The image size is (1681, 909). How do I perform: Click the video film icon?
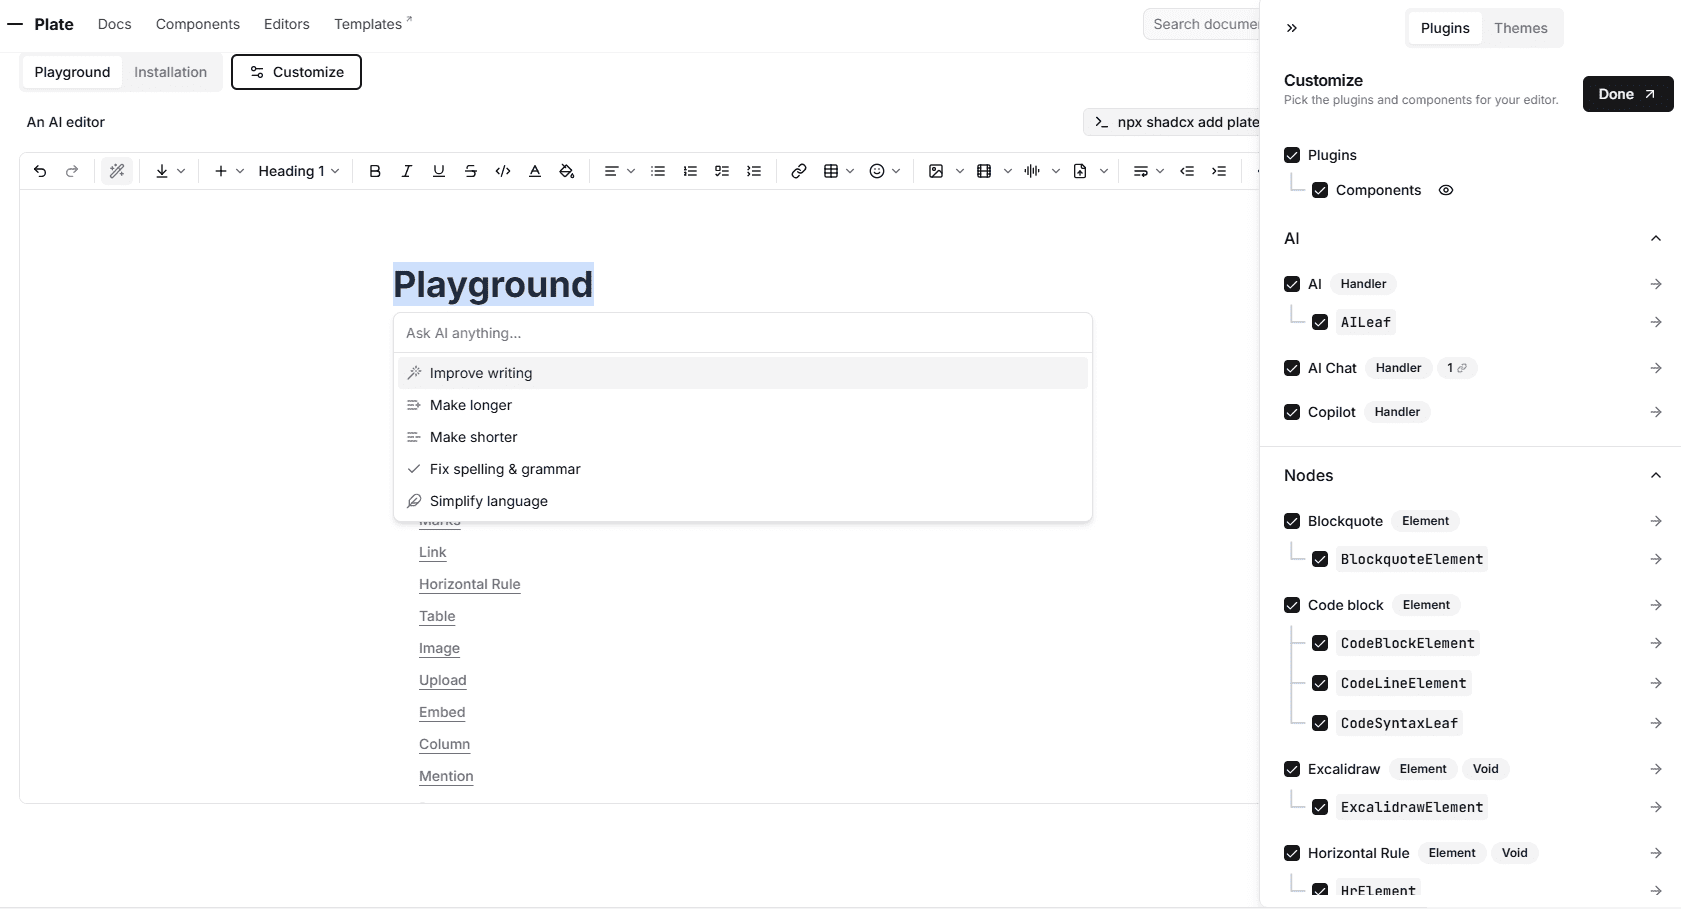coord(984,171)
